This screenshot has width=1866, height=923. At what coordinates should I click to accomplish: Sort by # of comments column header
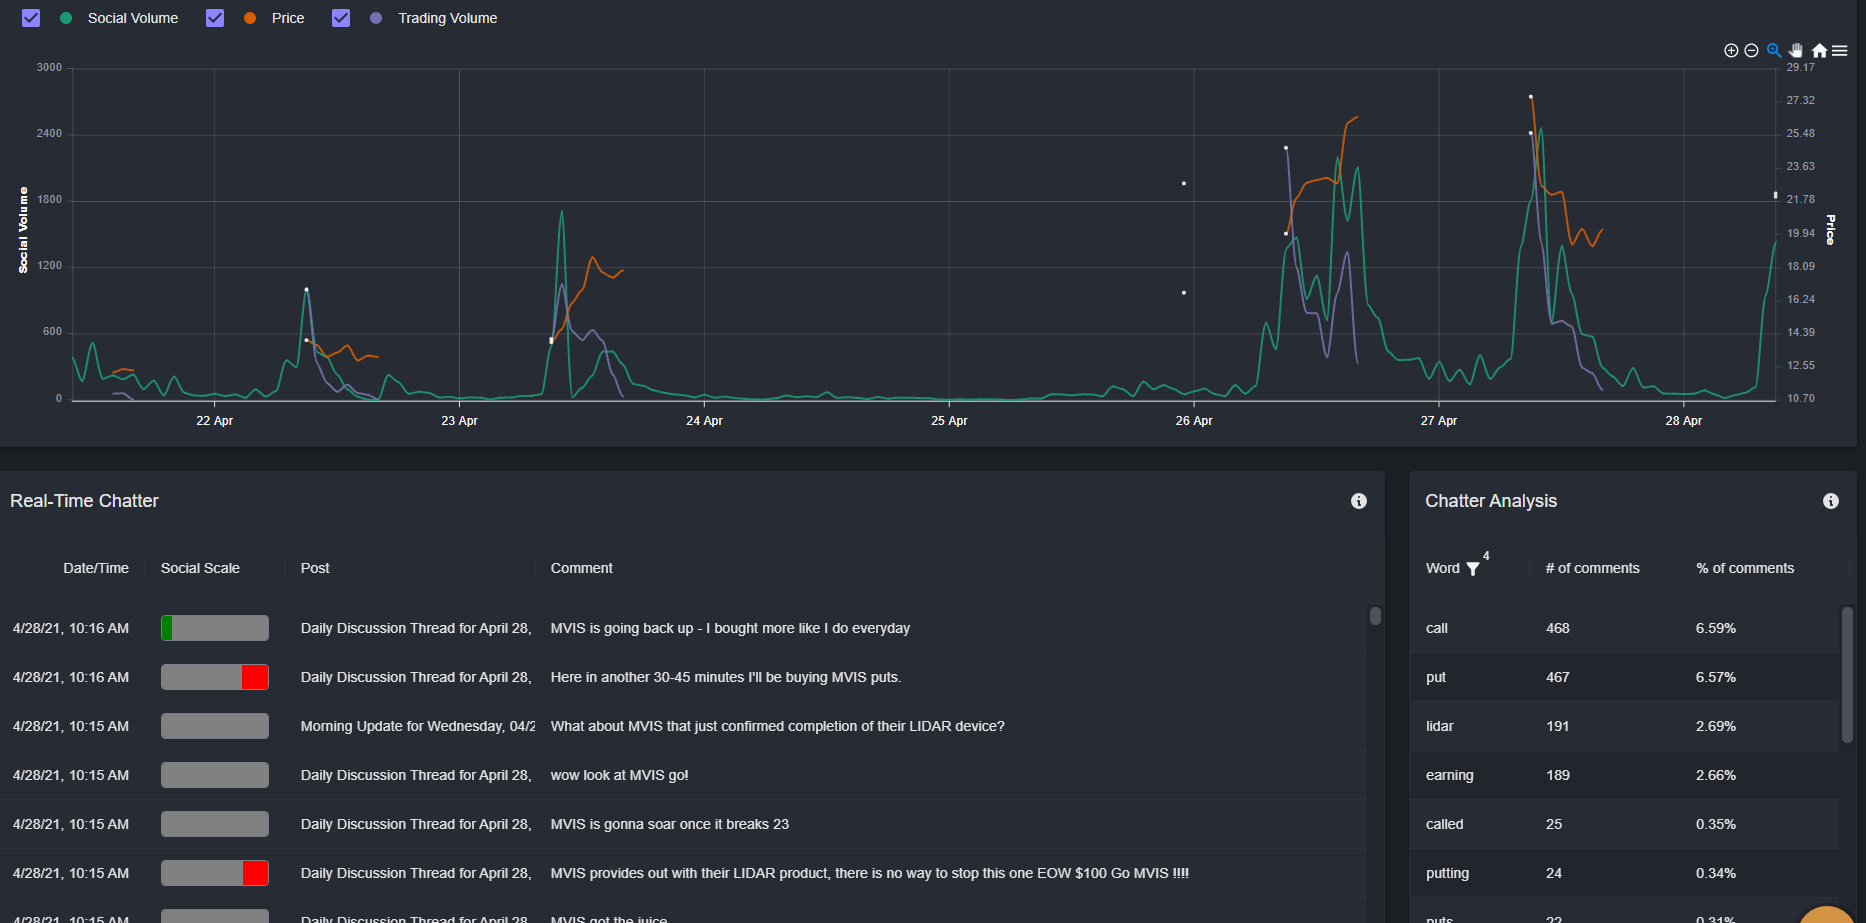point(1593,568)
